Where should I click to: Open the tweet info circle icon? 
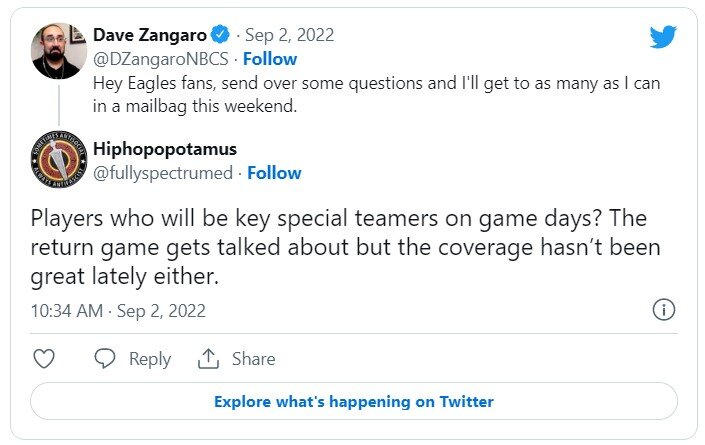662,310
